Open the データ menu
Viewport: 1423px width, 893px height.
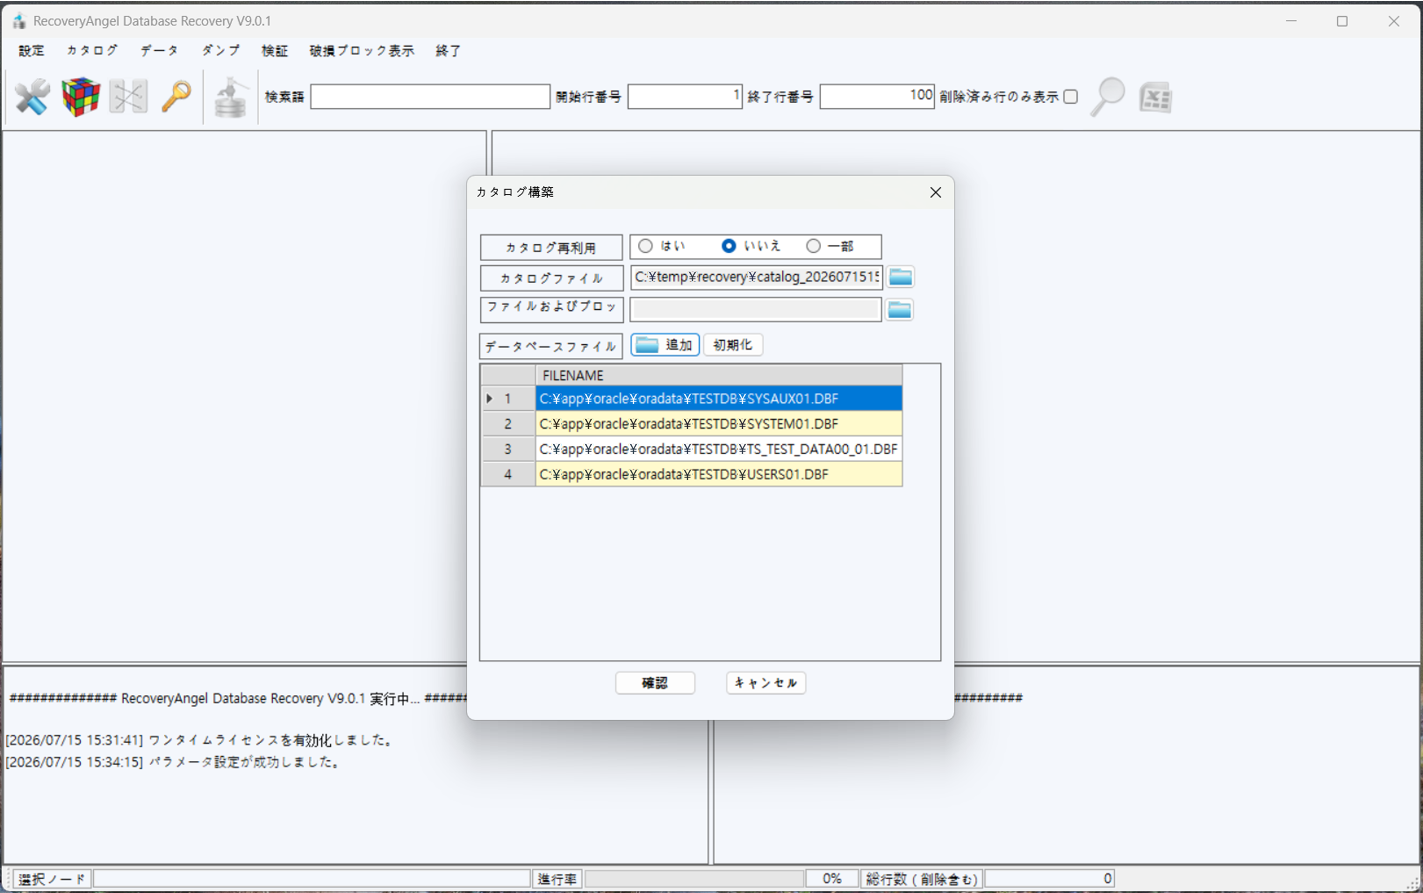tap(159, 51)
